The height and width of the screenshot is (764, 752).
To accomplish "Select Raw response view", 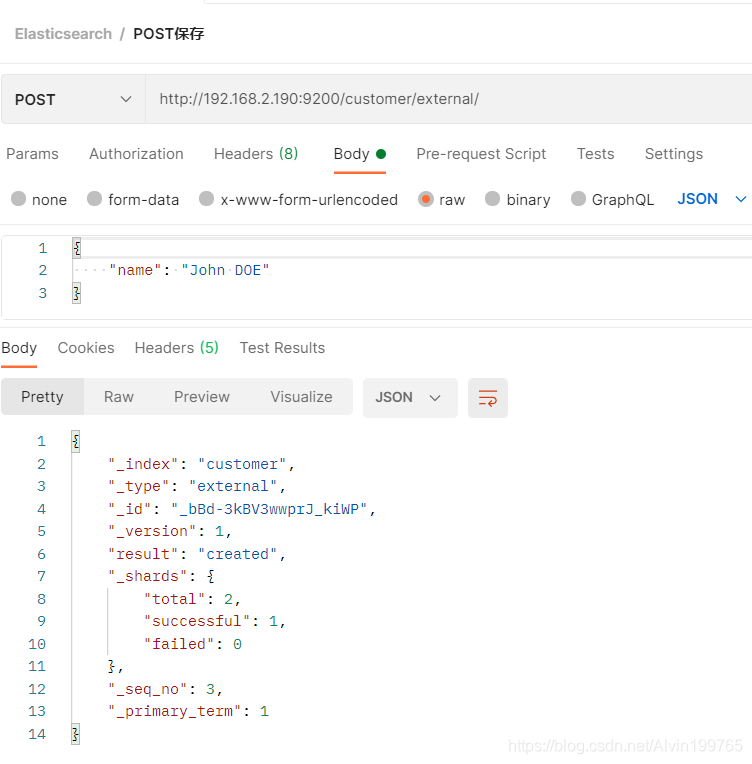I will [118, 397].
